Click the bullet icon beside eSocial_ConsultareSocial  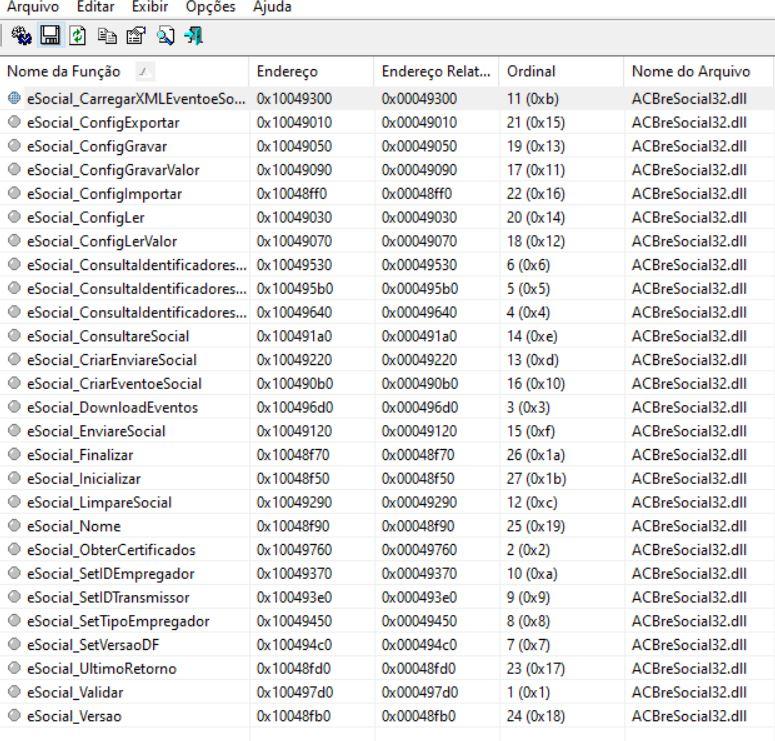pos(14,336)
